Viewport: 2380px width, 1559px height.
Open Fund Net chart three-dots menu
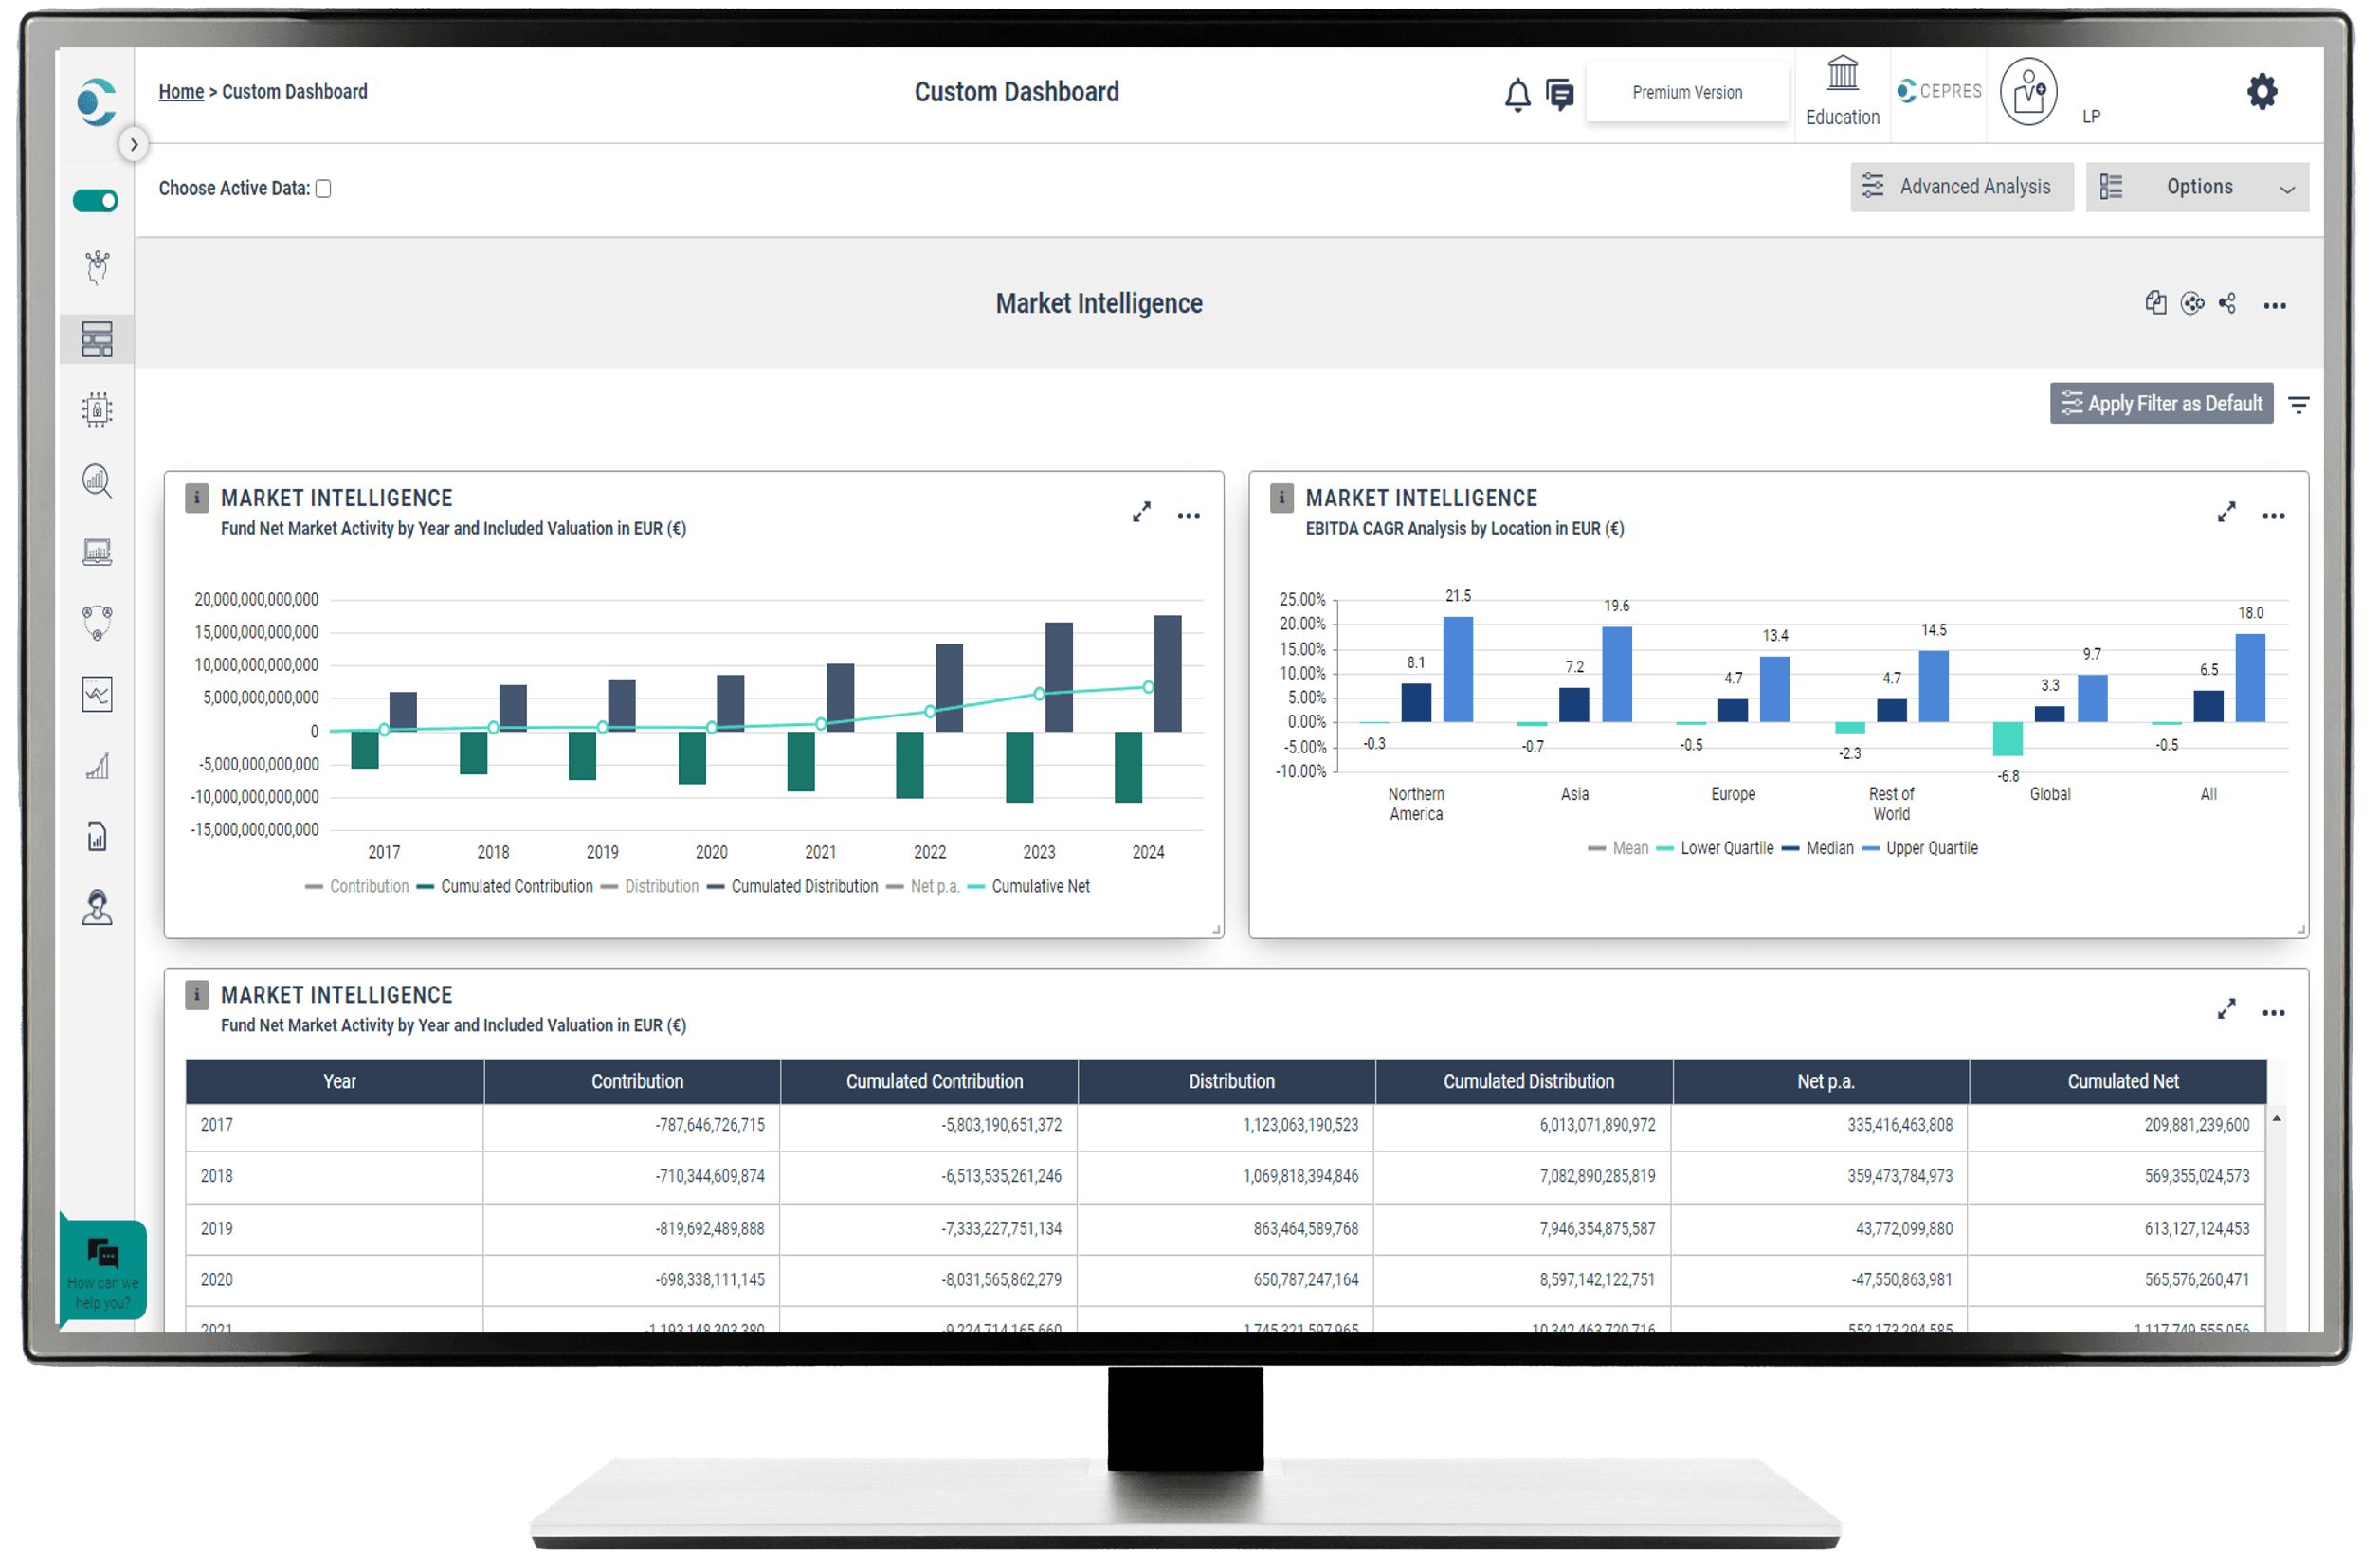click(1188, 516)
